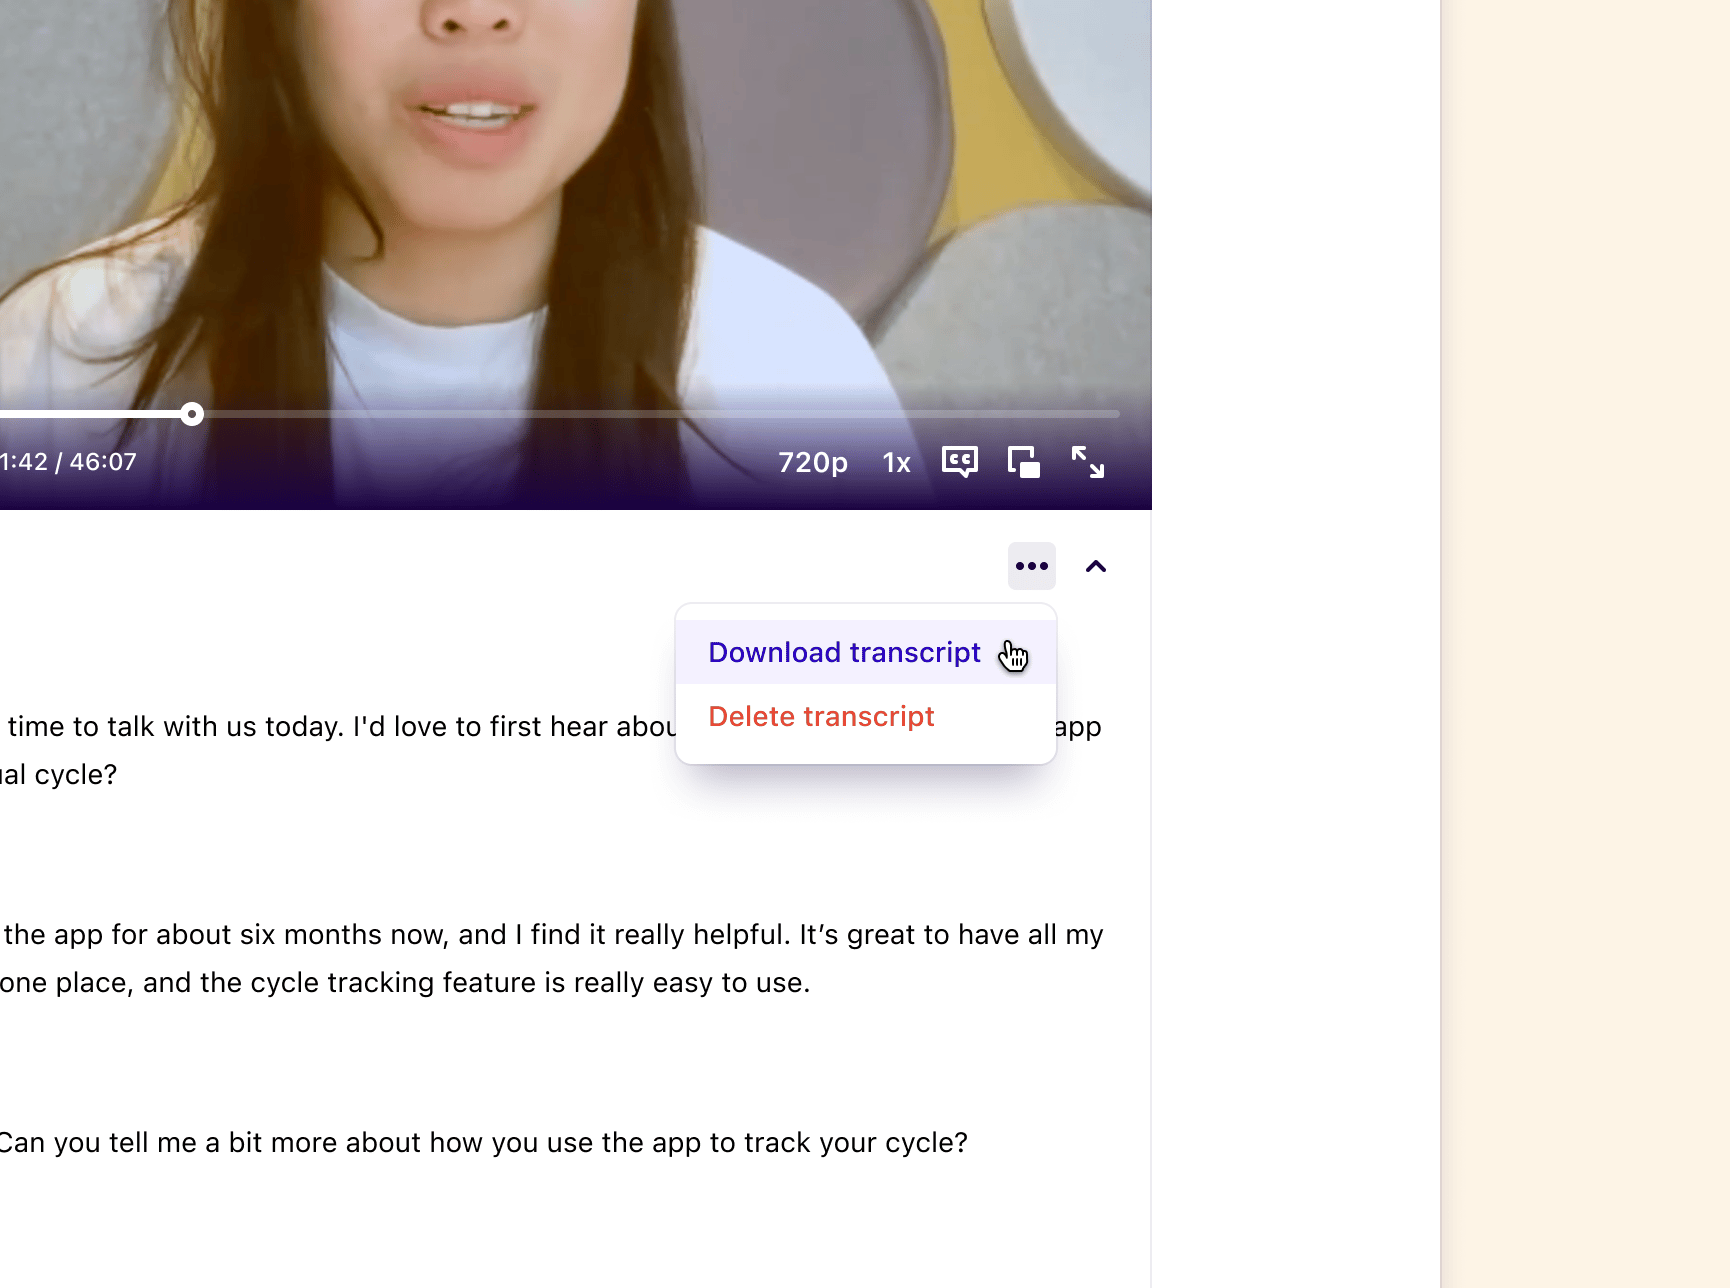Click transcript line 'cycle tracking feature is really easy'
Image resolution: width=1730 pixels, height=1288 pixels.
tap(405, 982)
